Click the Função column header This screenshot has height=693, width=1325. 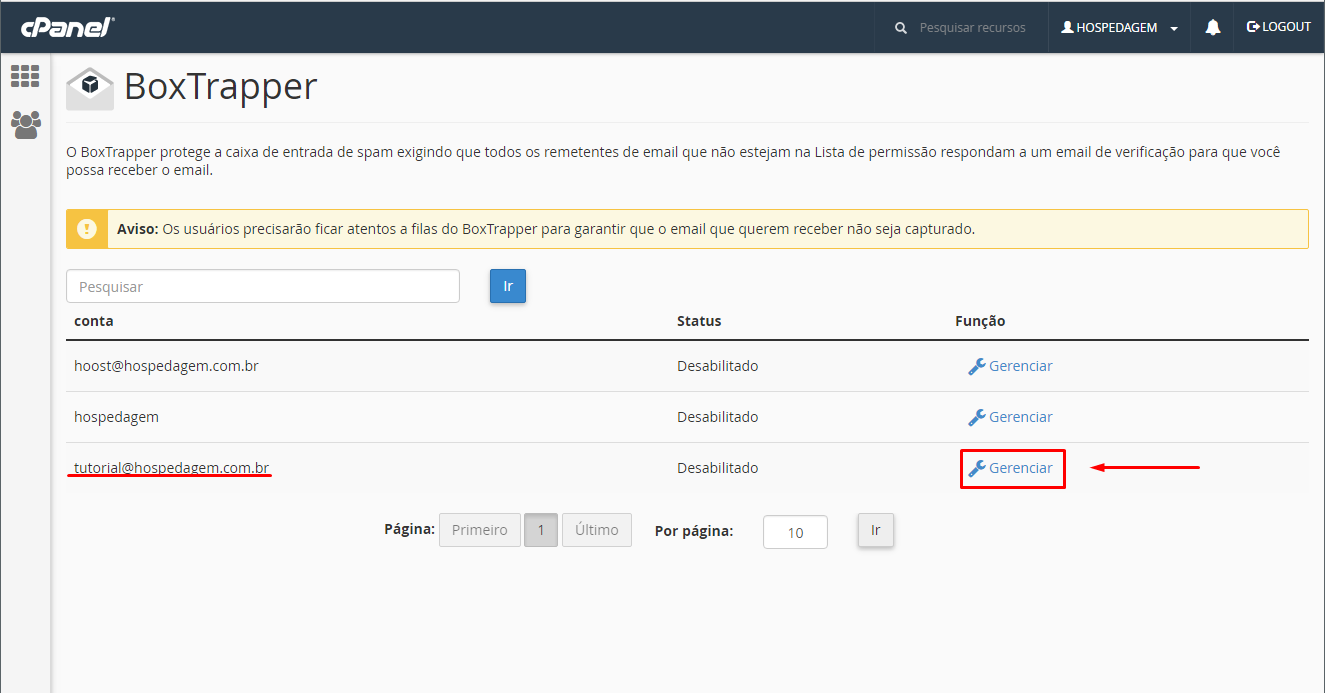coord(980,321)
